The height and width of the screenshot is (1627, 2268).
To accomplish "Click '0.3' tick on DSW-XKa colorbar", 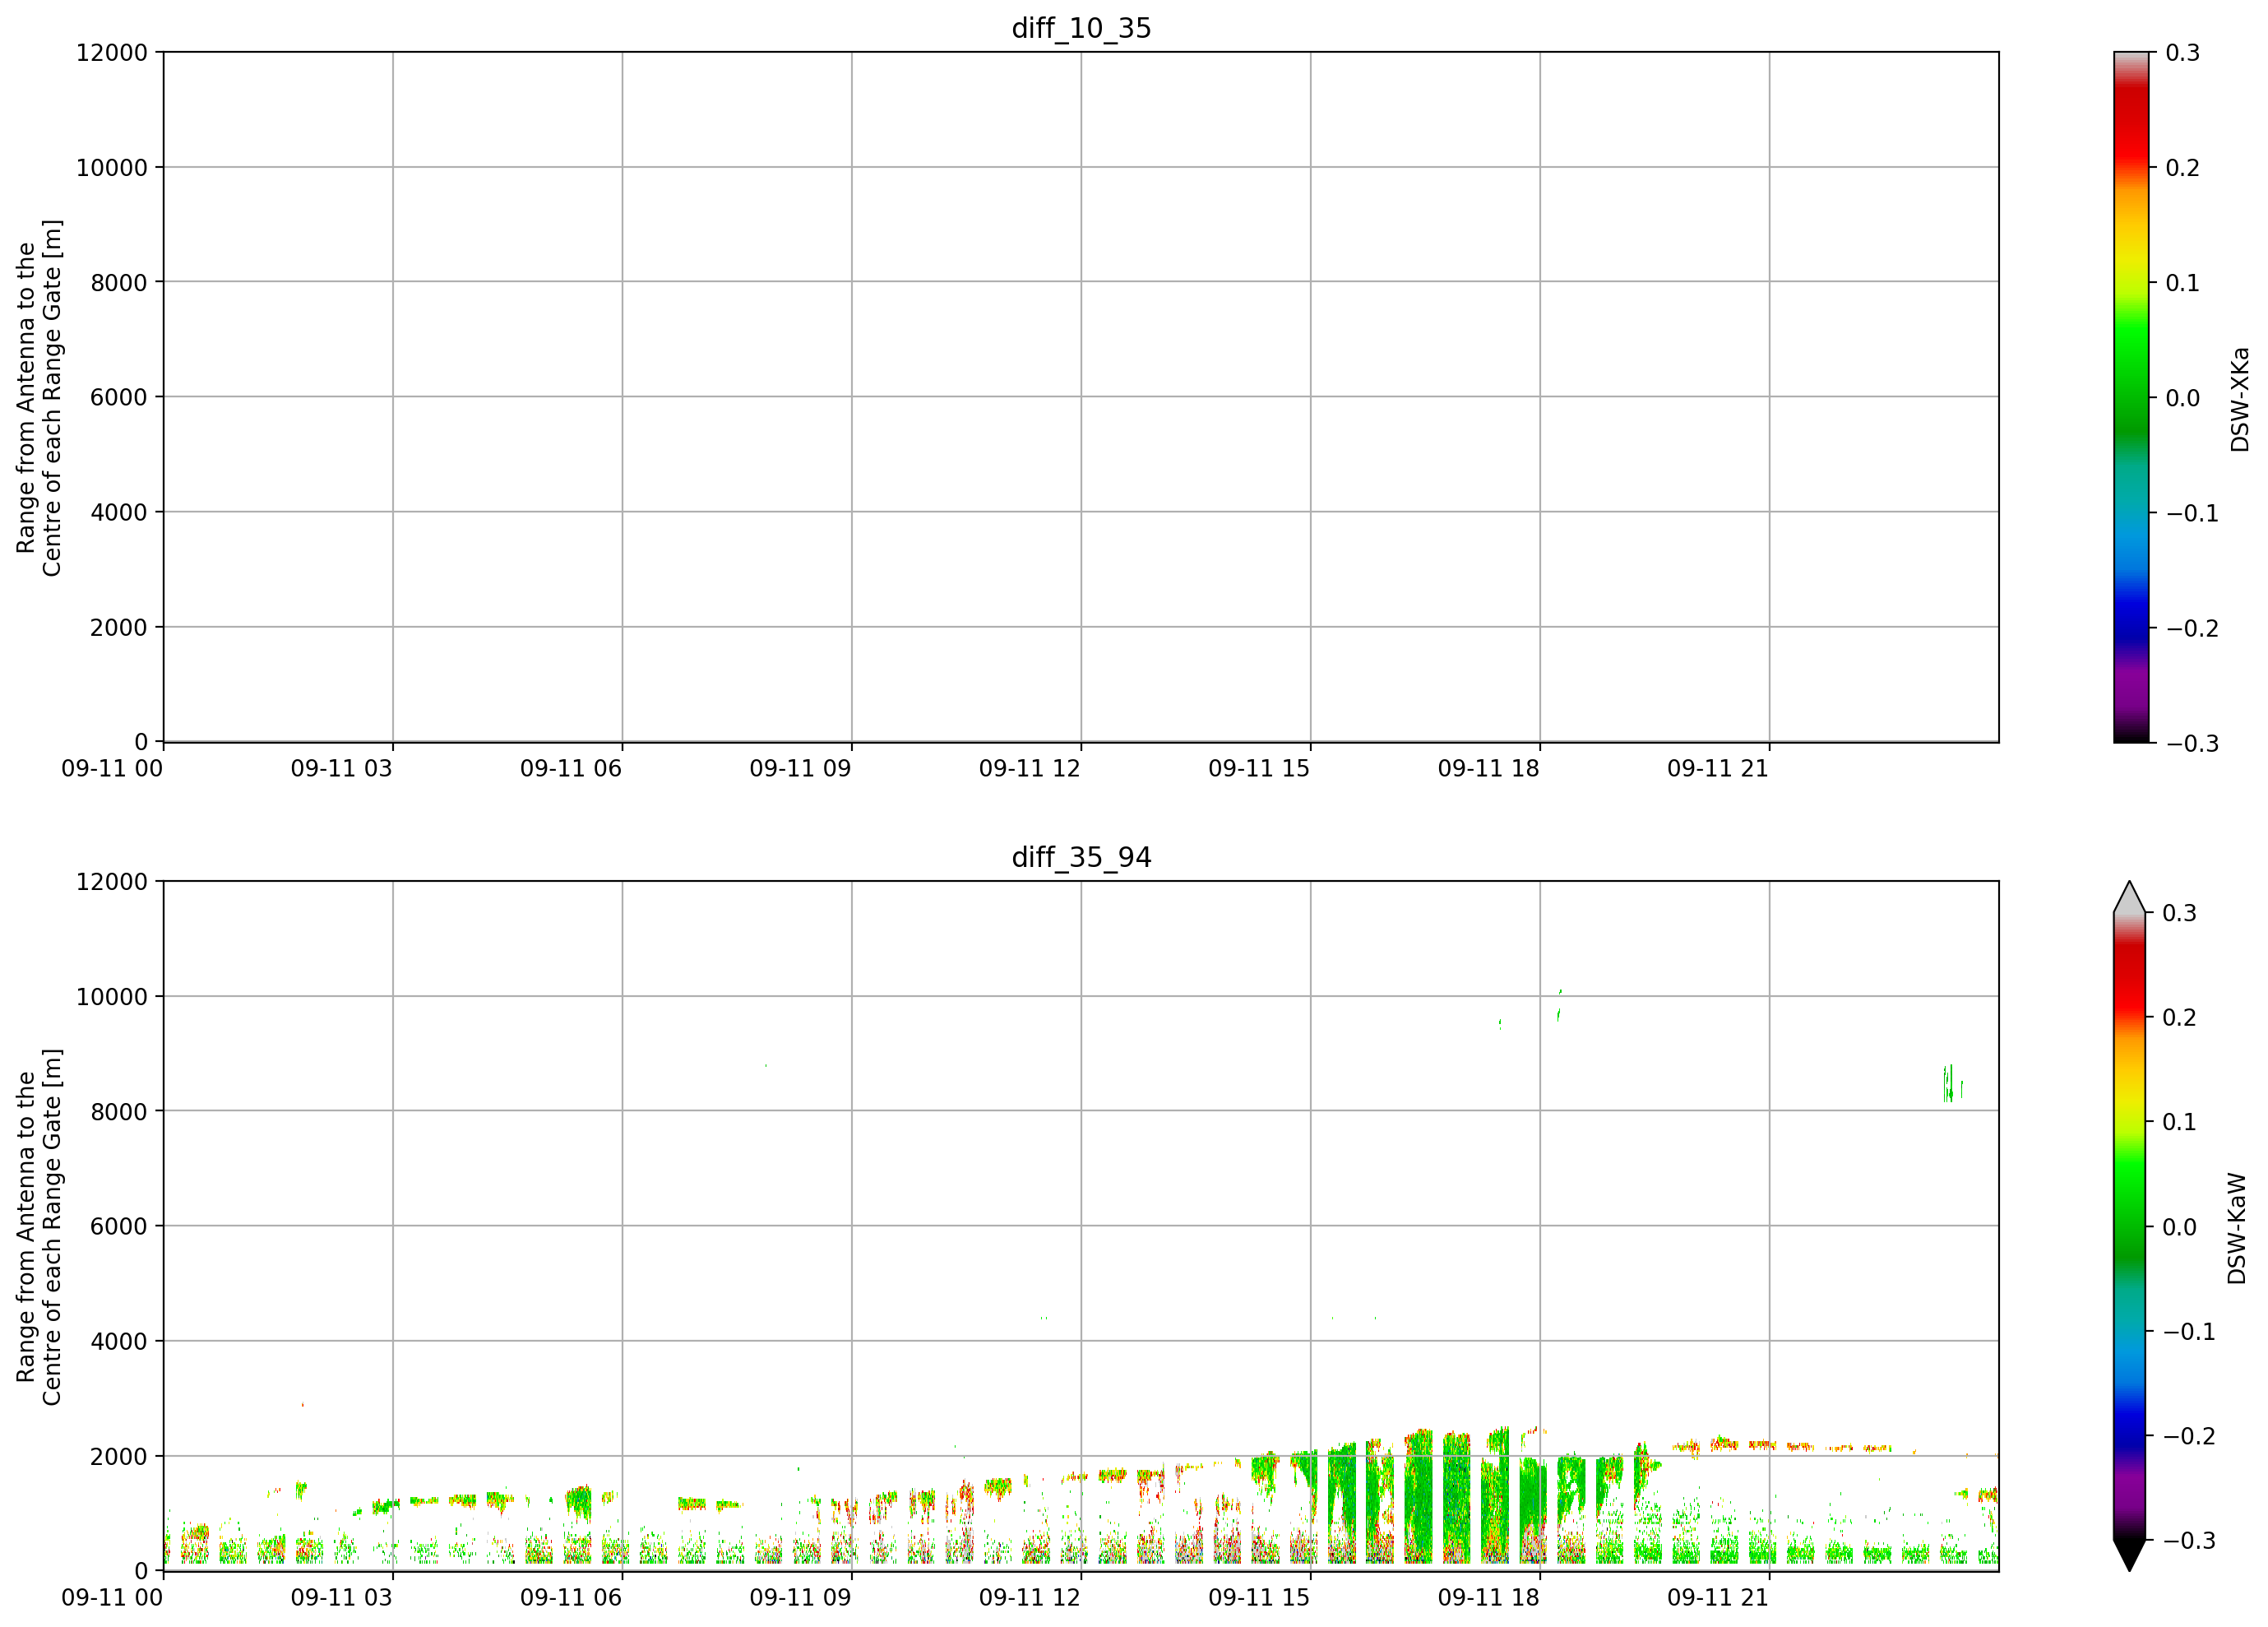I will tap(2183, 53).
